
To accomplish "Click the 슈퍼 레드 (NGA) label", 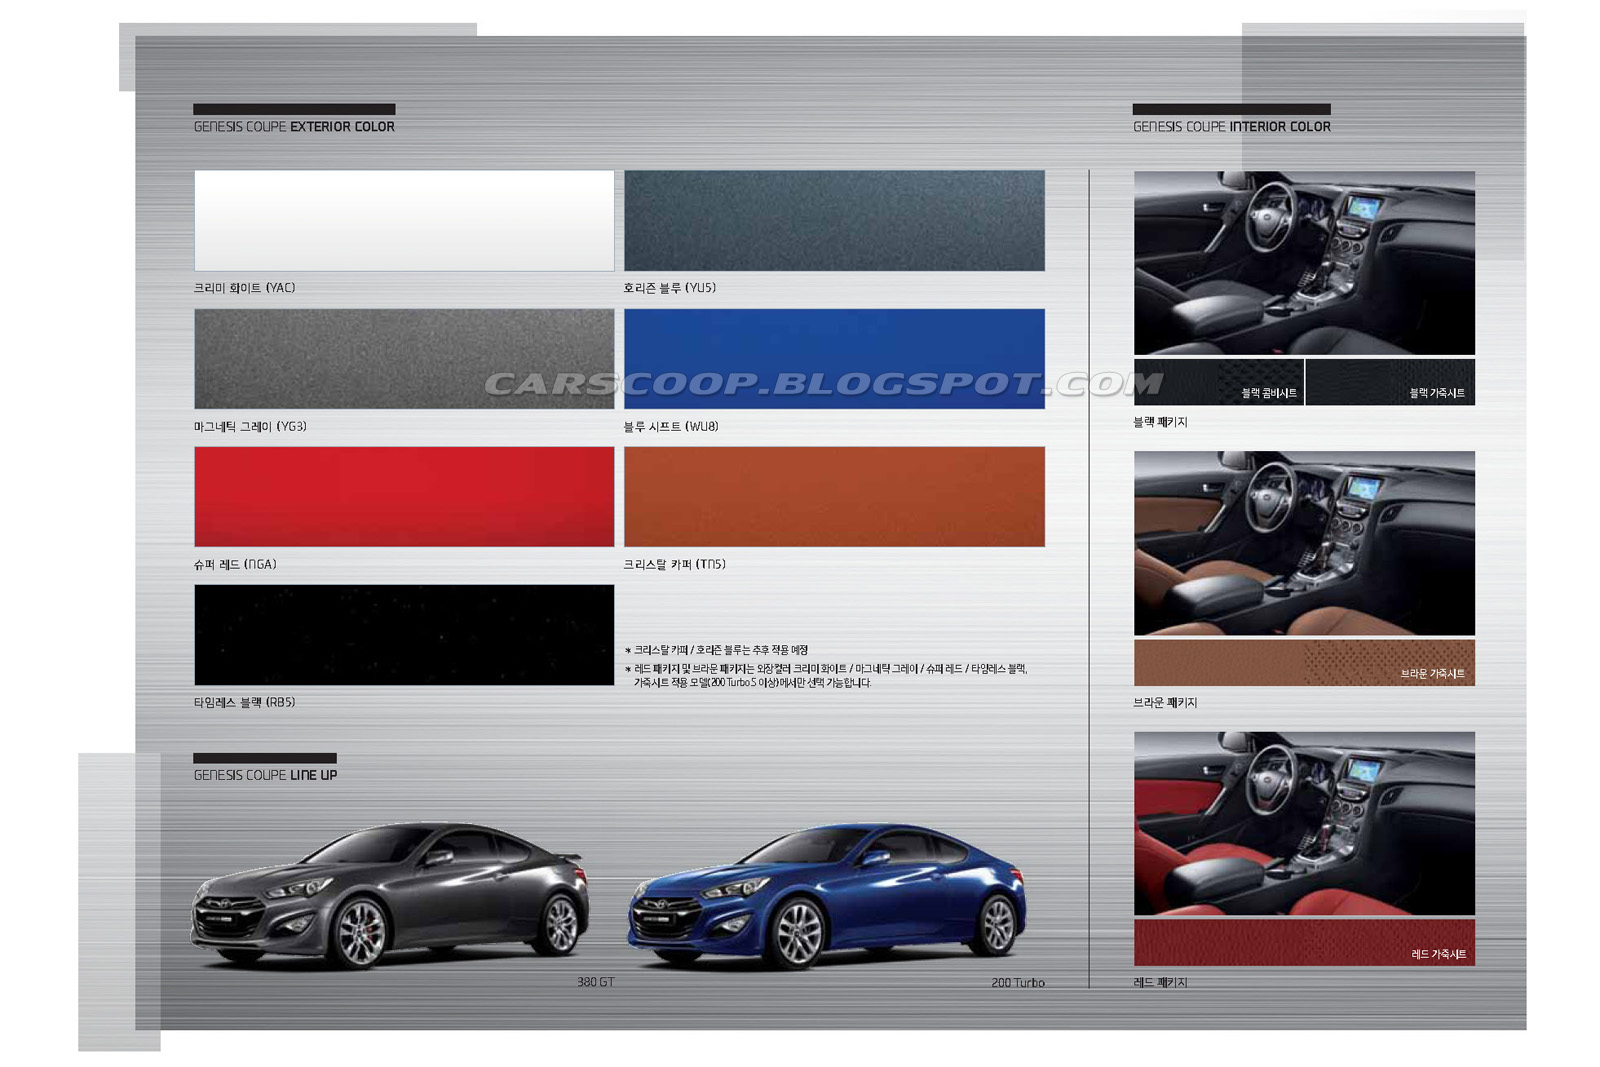I will point(235,564).
